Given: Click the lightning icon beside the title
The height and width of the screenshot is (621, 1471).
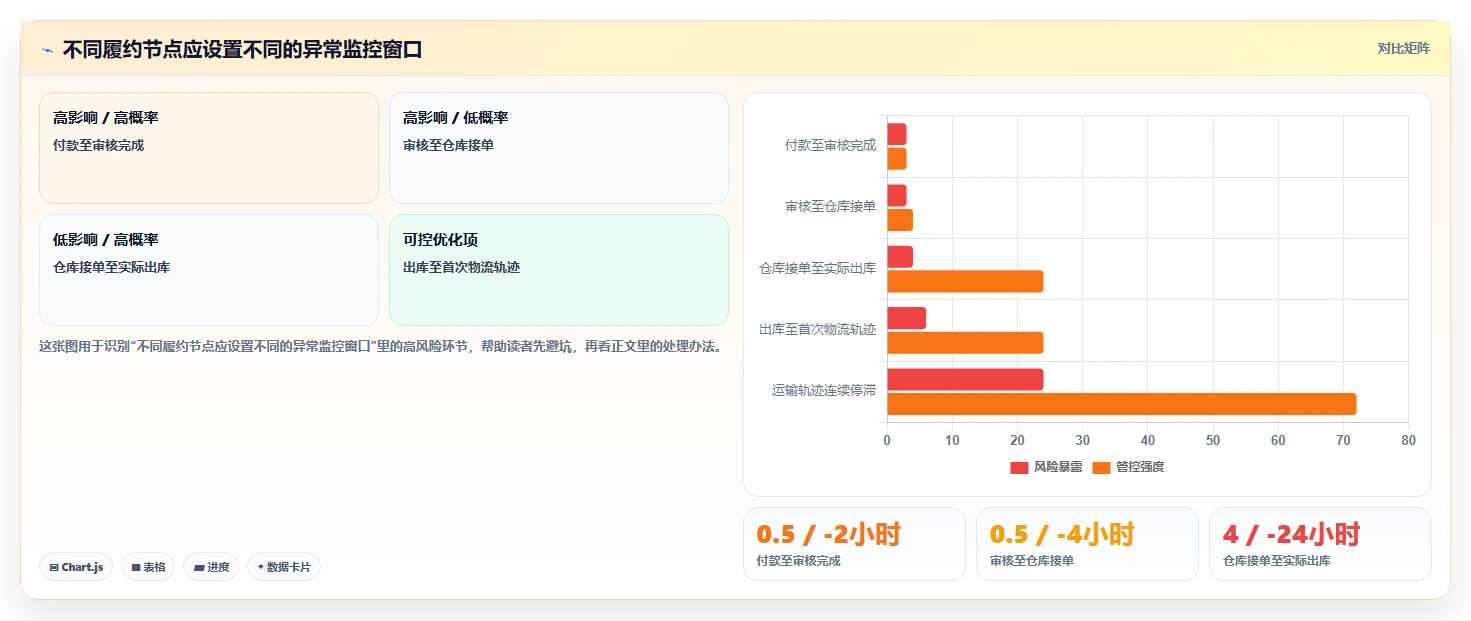Looking at the screenshot, I should pyautogui.click(x=47, y=49).
